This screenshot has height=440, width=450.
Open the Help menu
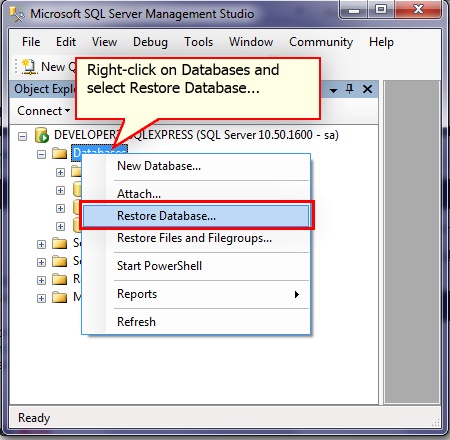(381, 42)
